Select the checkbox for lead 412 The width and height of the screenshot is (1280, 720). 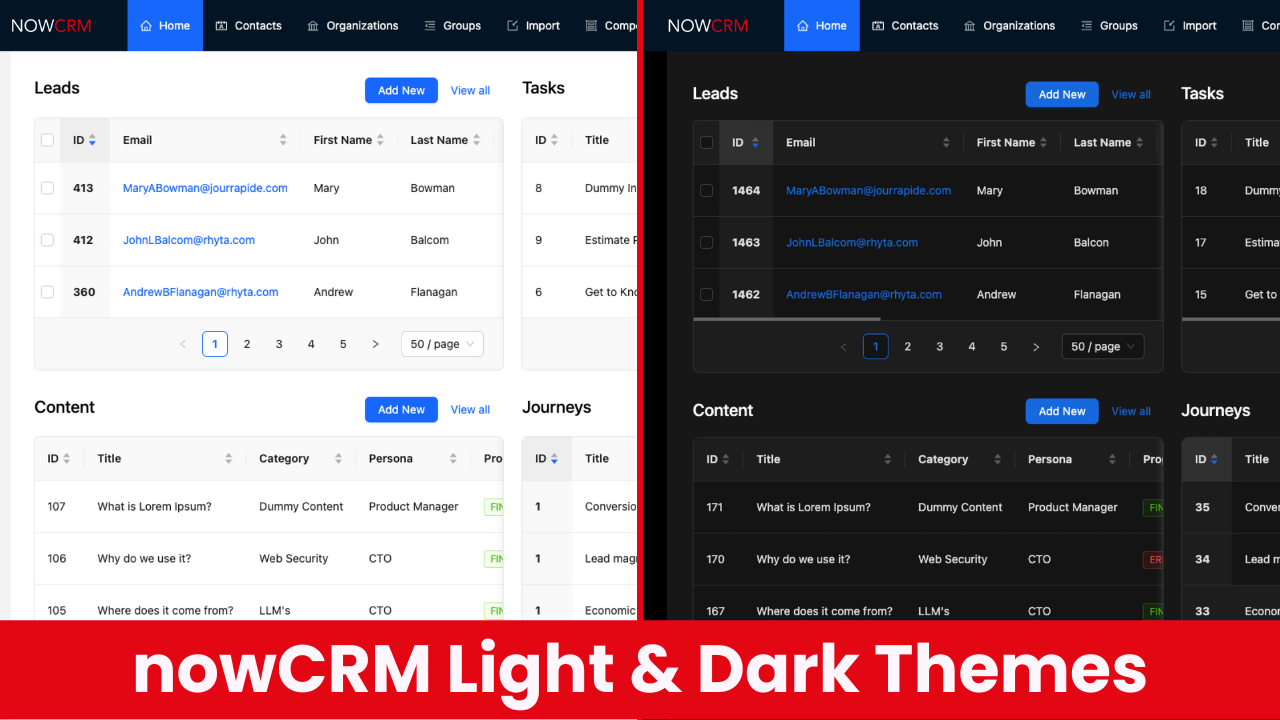pyautogui.click(x=47, y=240)
